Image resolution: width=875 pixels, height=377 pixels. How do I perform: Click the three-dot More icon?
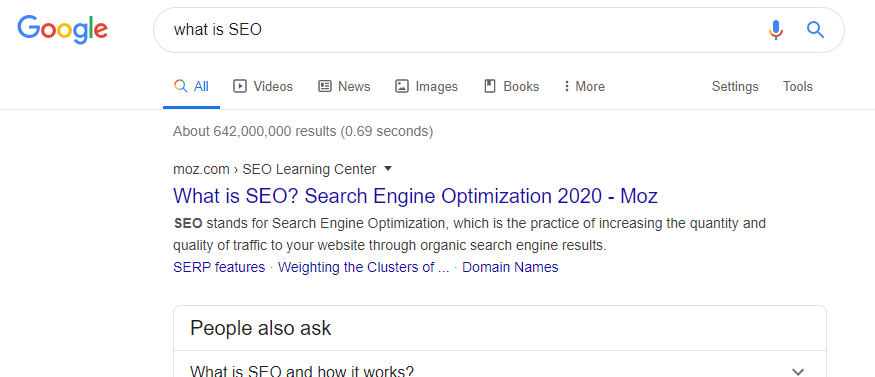point(566,86)
